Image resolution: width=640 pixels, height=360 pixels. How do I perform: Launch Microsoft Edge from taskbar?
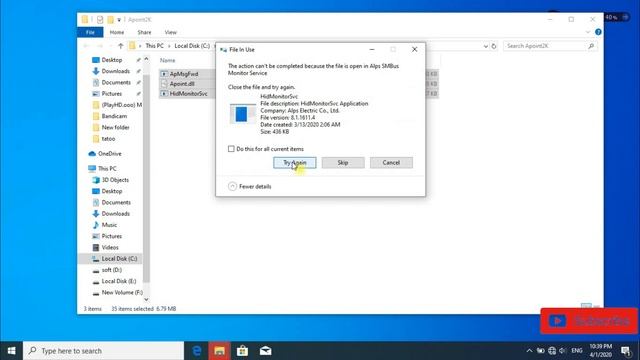coord(197,351)
